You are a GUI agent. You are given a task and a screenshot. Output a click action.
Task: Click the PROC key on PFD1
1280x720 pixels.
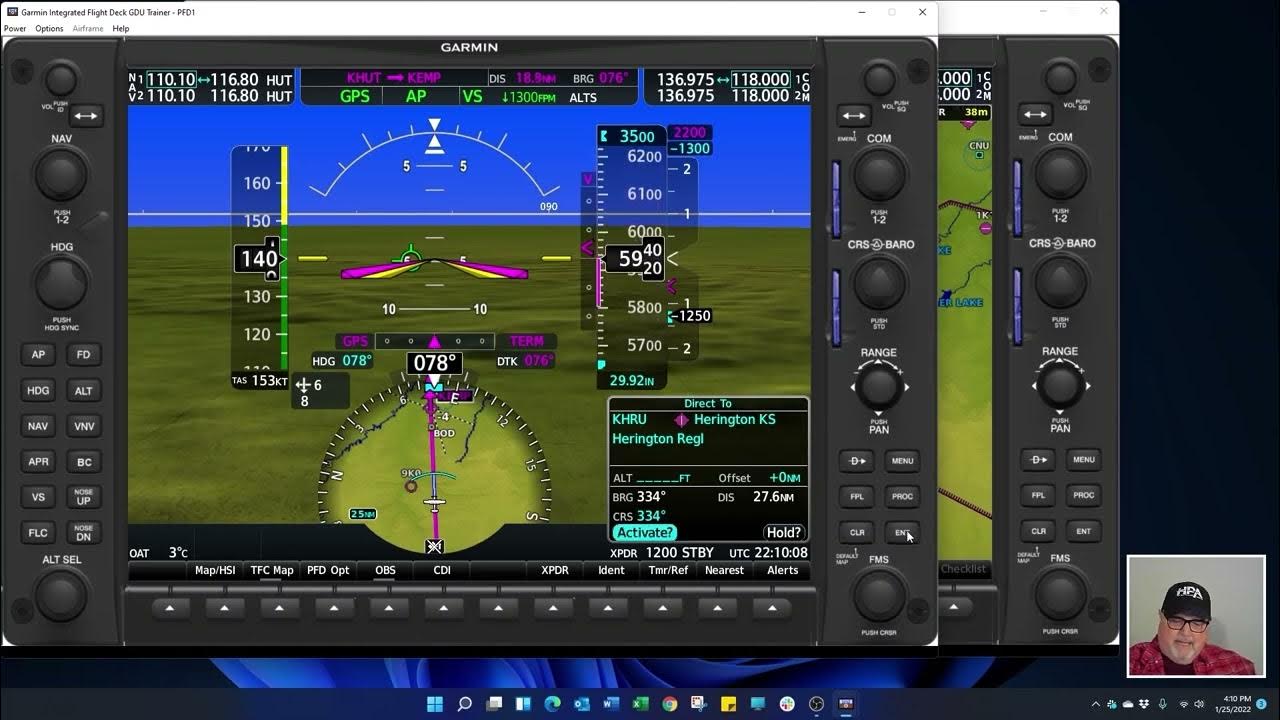pos(902,497)
